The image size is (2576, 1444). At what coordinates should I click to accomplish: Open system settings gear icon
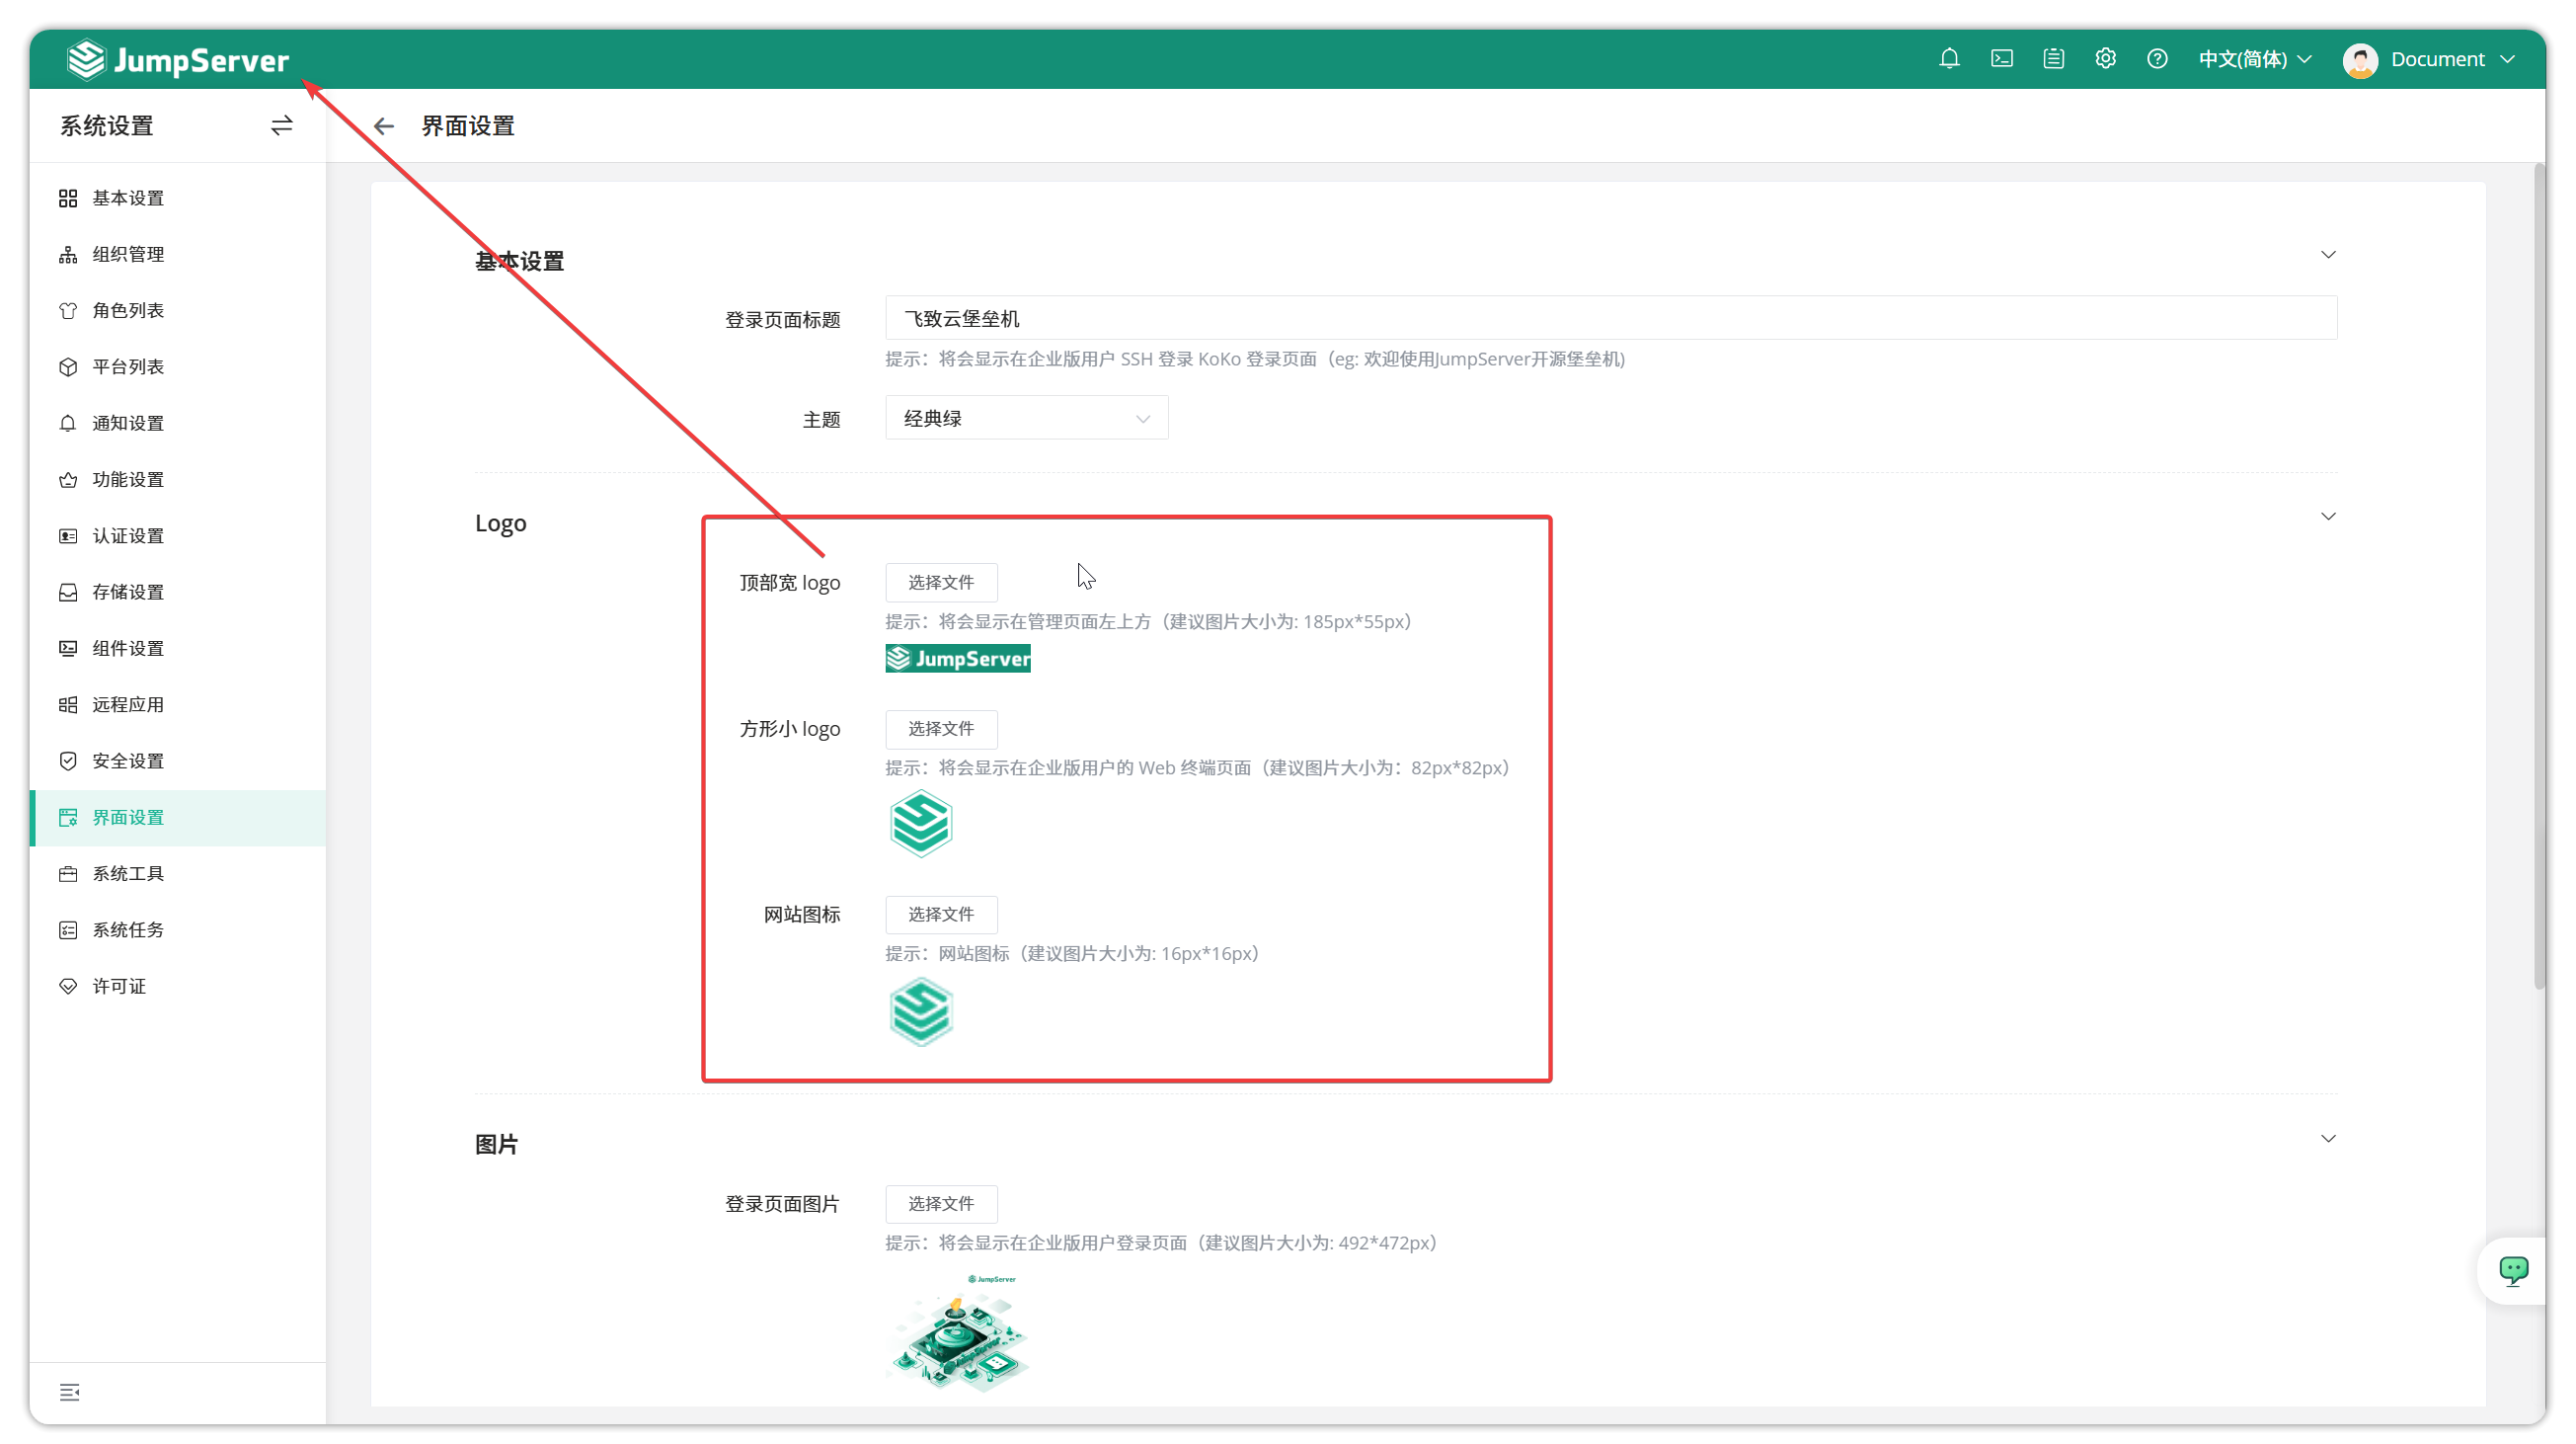(x=2105, y=59)
